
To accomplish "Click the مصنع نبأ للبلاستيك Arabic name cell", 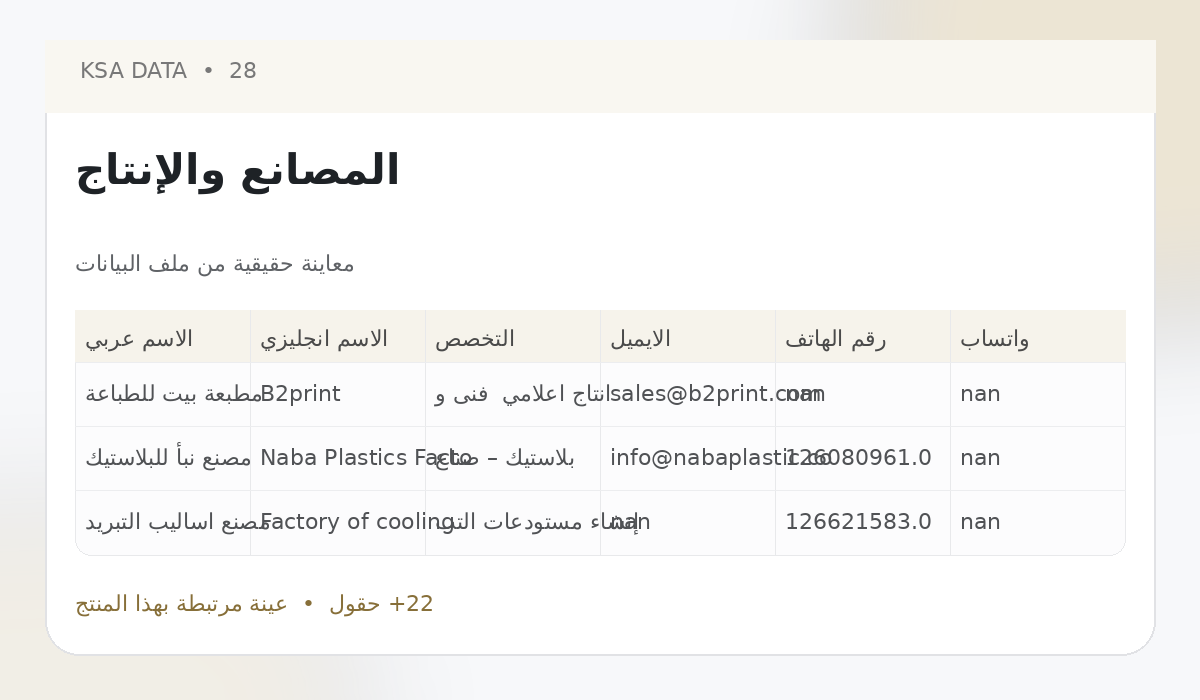I will pyautogui.click(x=163, y=459).
